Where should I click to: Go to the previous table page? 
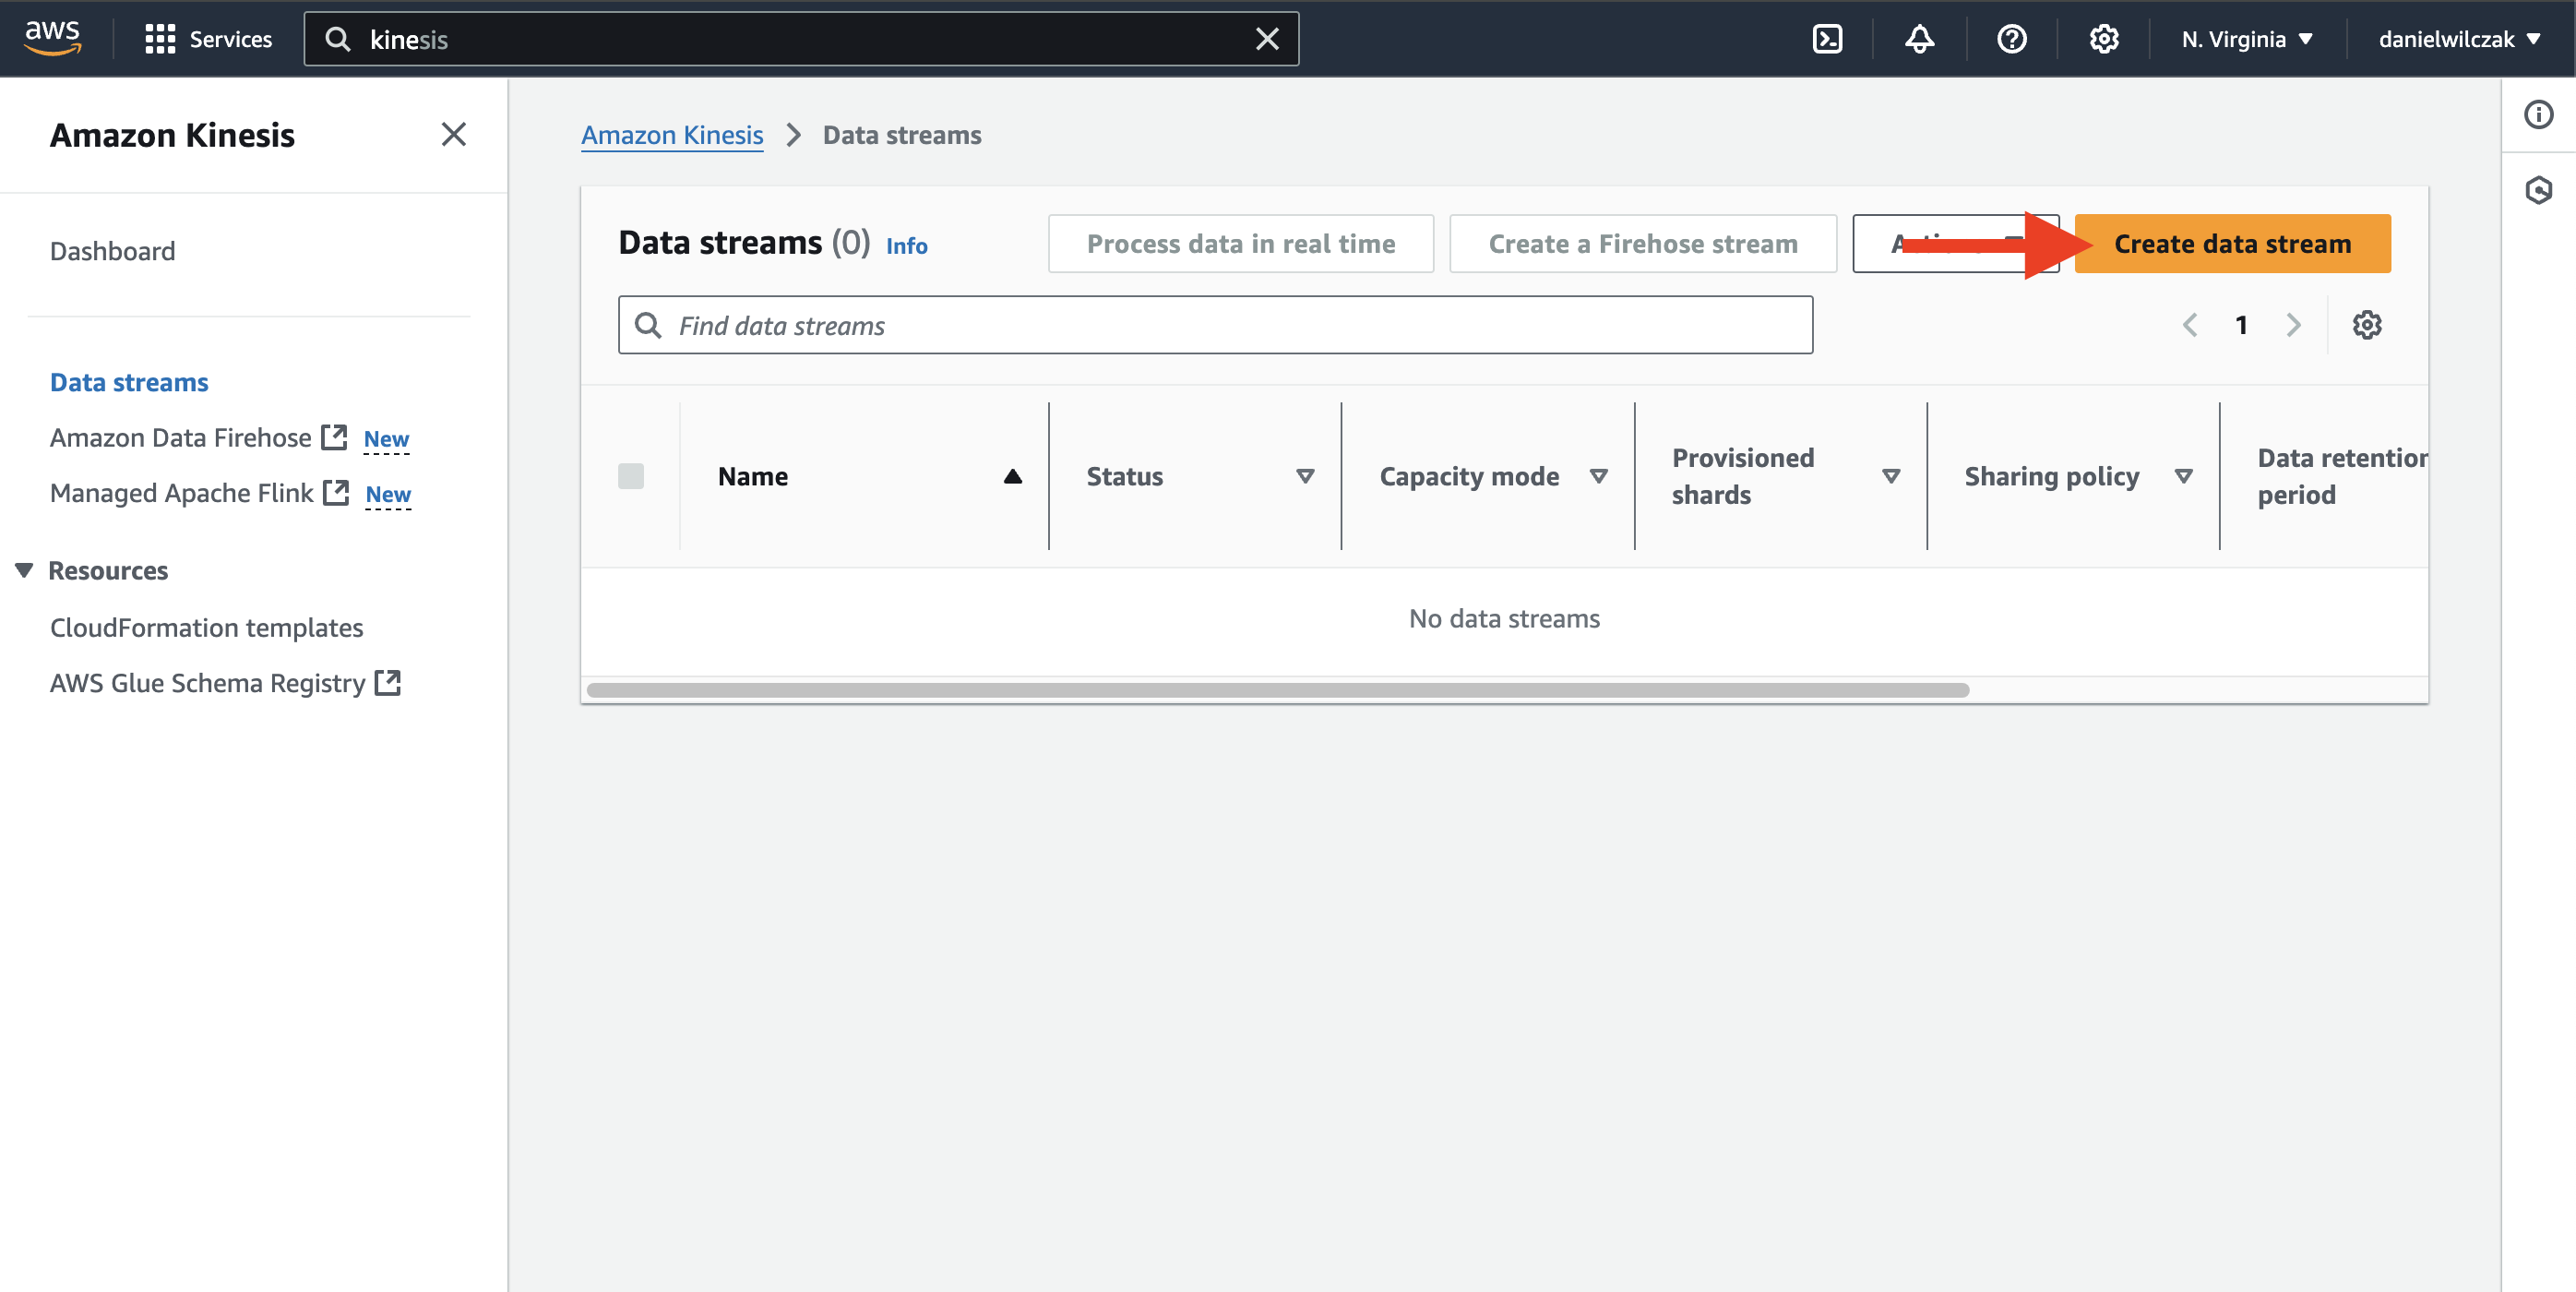[2189, 324]
